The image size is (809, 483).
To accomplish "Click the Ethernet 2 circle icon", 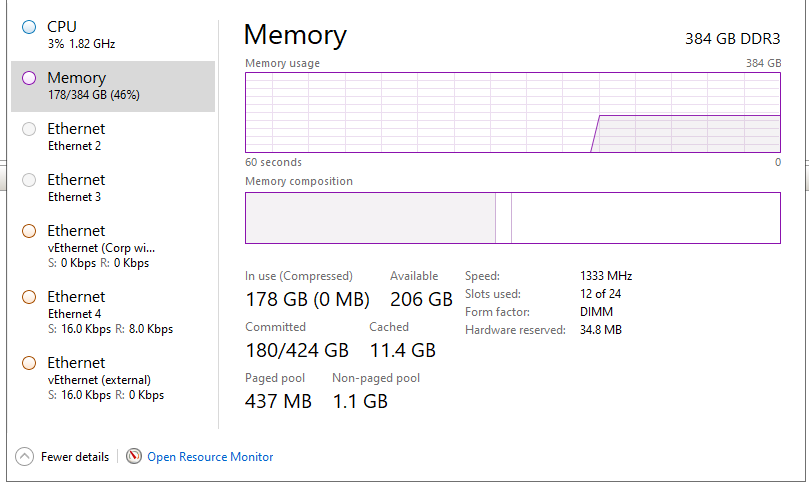I will 28,129.
